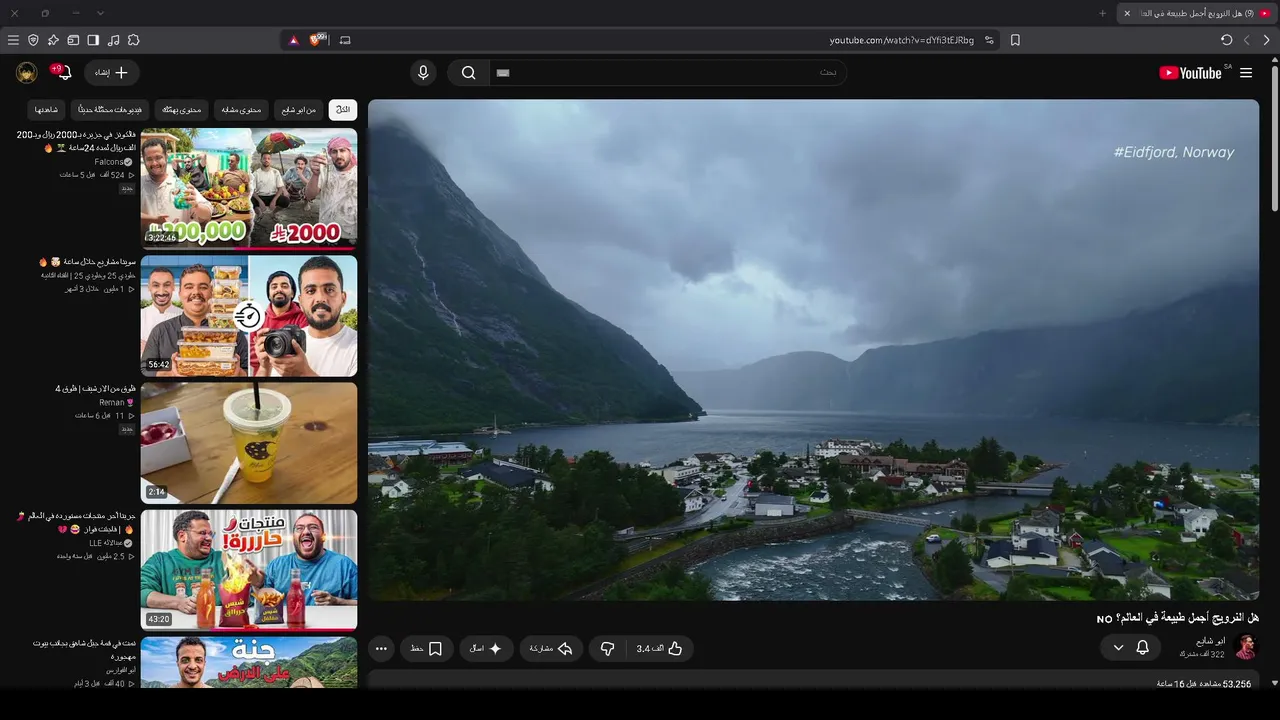Click the youtube.com address bar URL
This screenshot has width=1280, height=720.
click(x=901, y=40)
